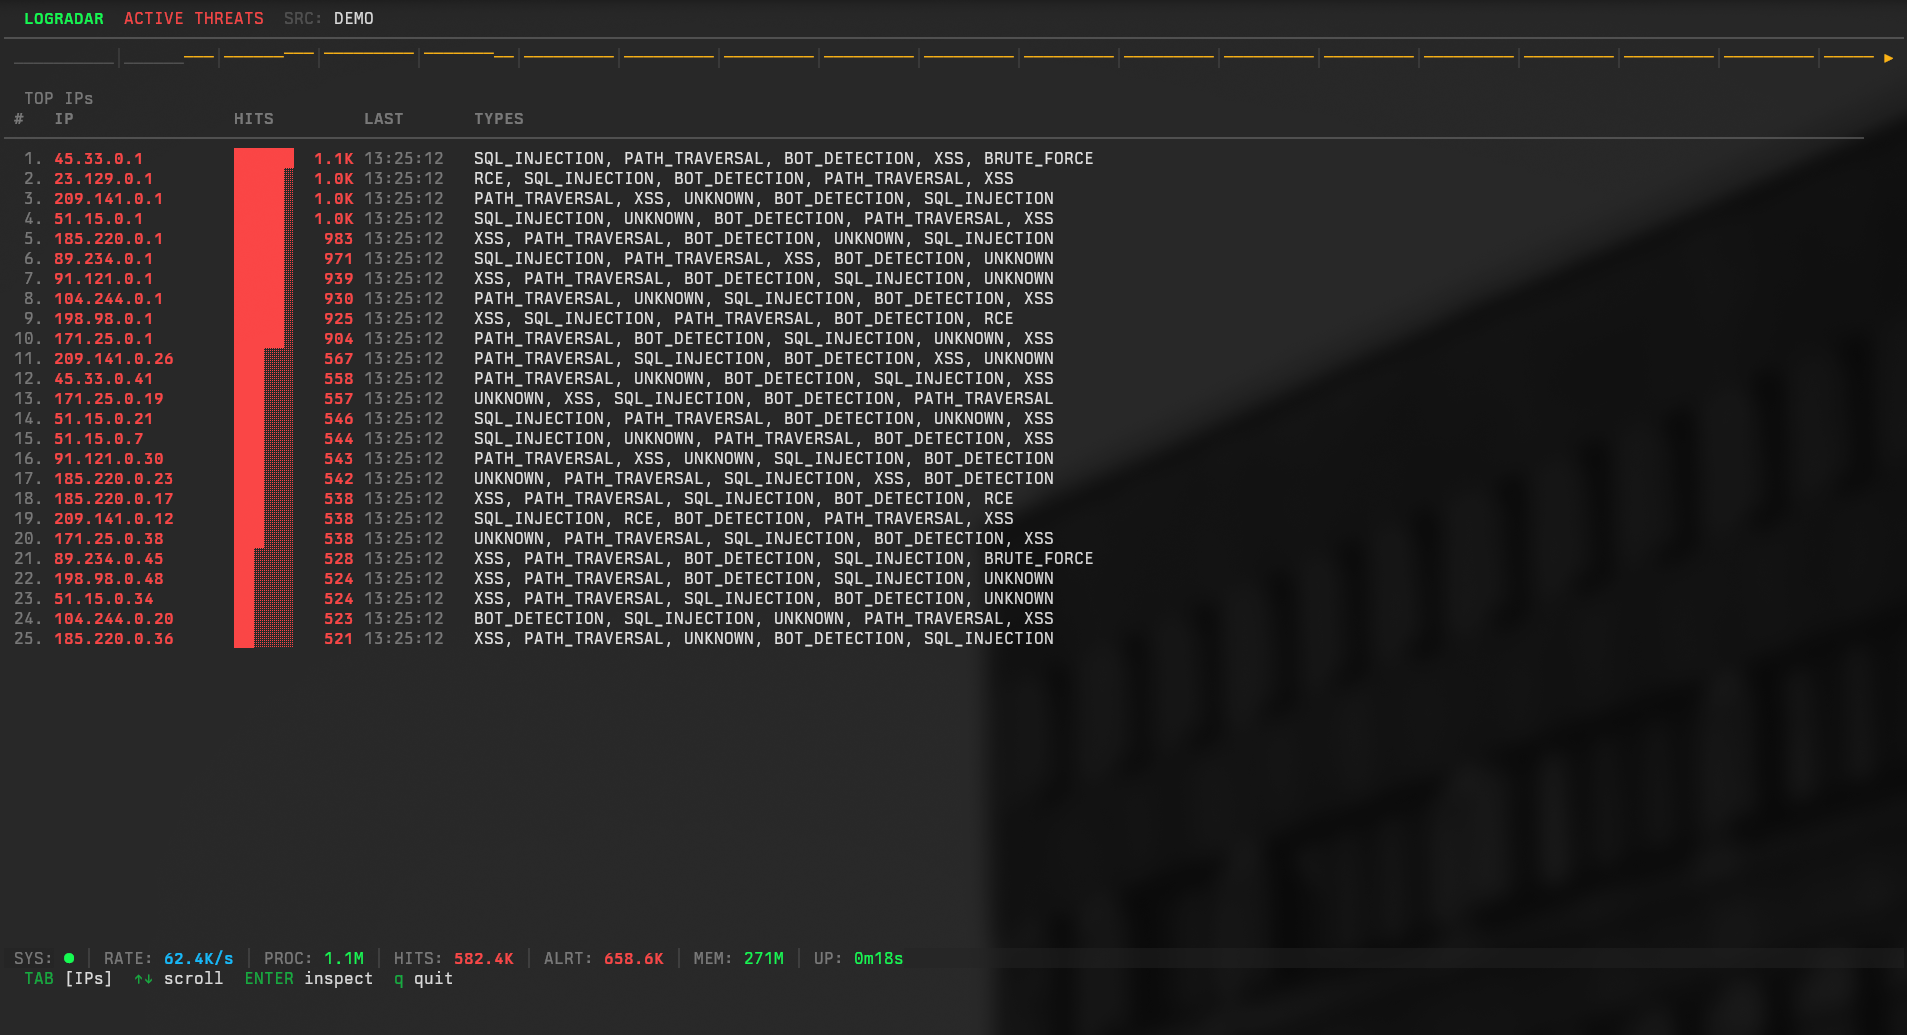This screenshot has width=1907, height=1035.
Task: Select IP address 185.220.0.36 in last row
Action: [x=114, y=639]
